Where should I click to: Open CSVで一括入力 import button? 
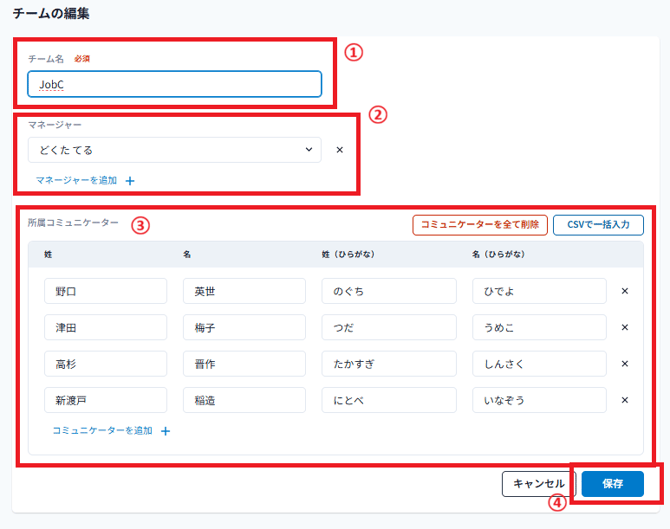tap(597, 225)
